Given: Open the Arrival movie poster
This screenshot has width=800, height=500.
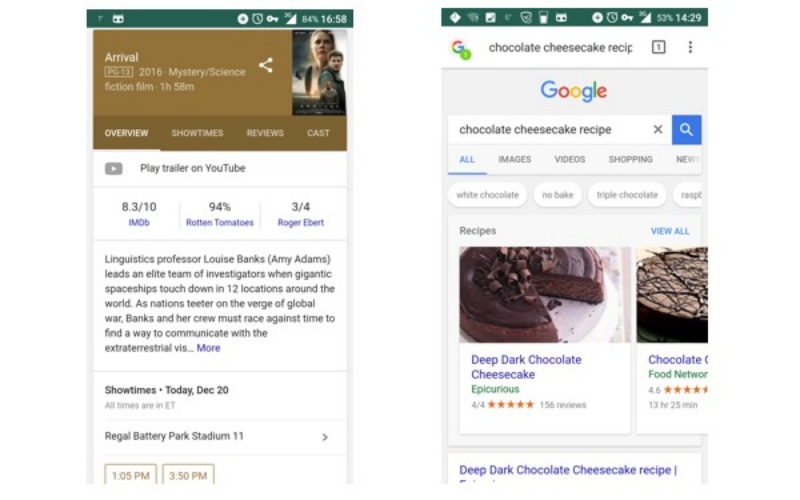Looking at the screenshot, I should [319, 72].
